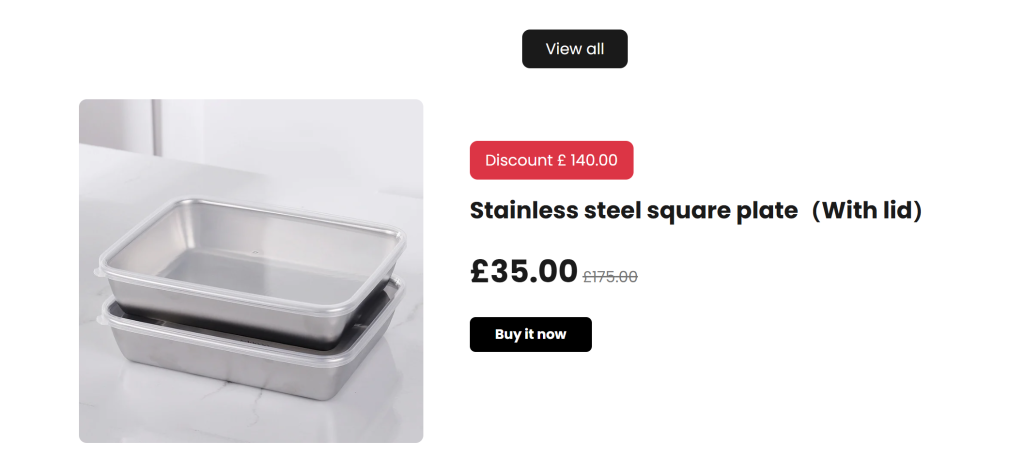This screenshot has width=1024, height=457.
Task: Click the red Discount £ 140.00 badge
Action: (x=551, y=160)
